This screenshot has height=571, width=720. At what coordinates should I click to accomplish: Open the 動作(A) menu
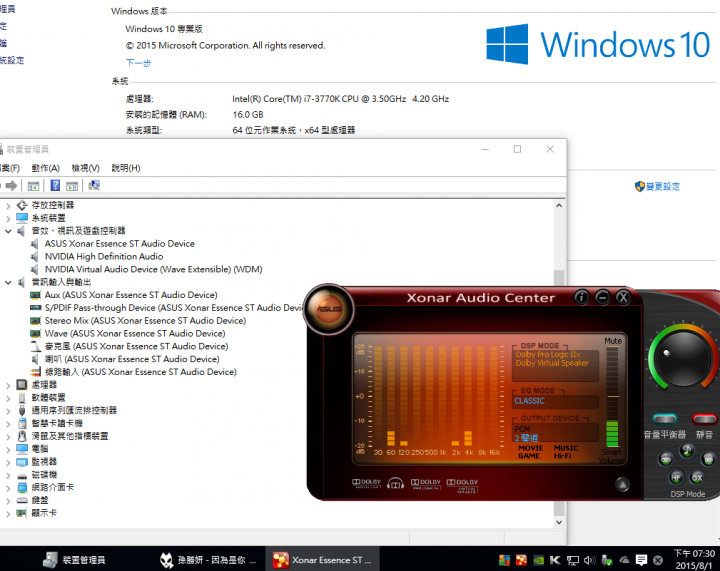(45, 168)
